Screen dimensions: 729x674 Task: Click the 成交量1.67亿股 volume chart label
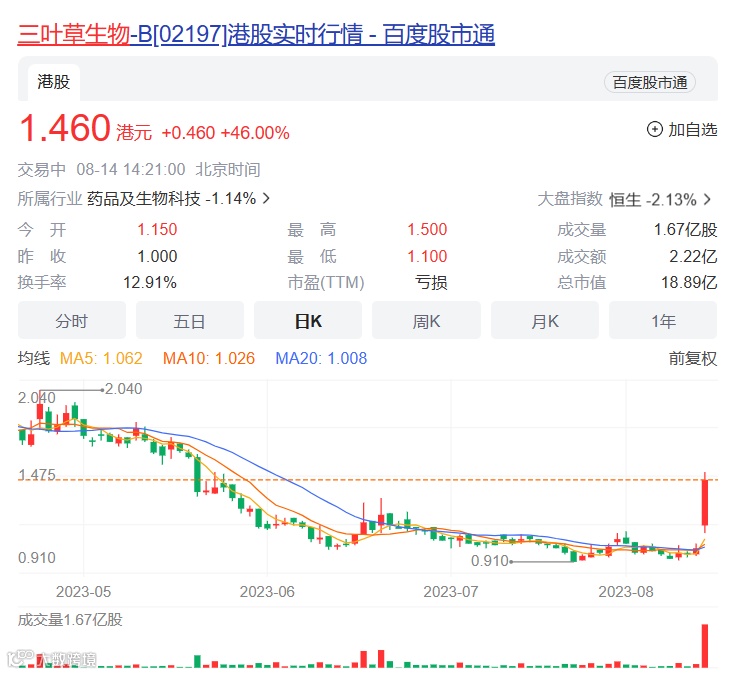click(x=70, y=620)
